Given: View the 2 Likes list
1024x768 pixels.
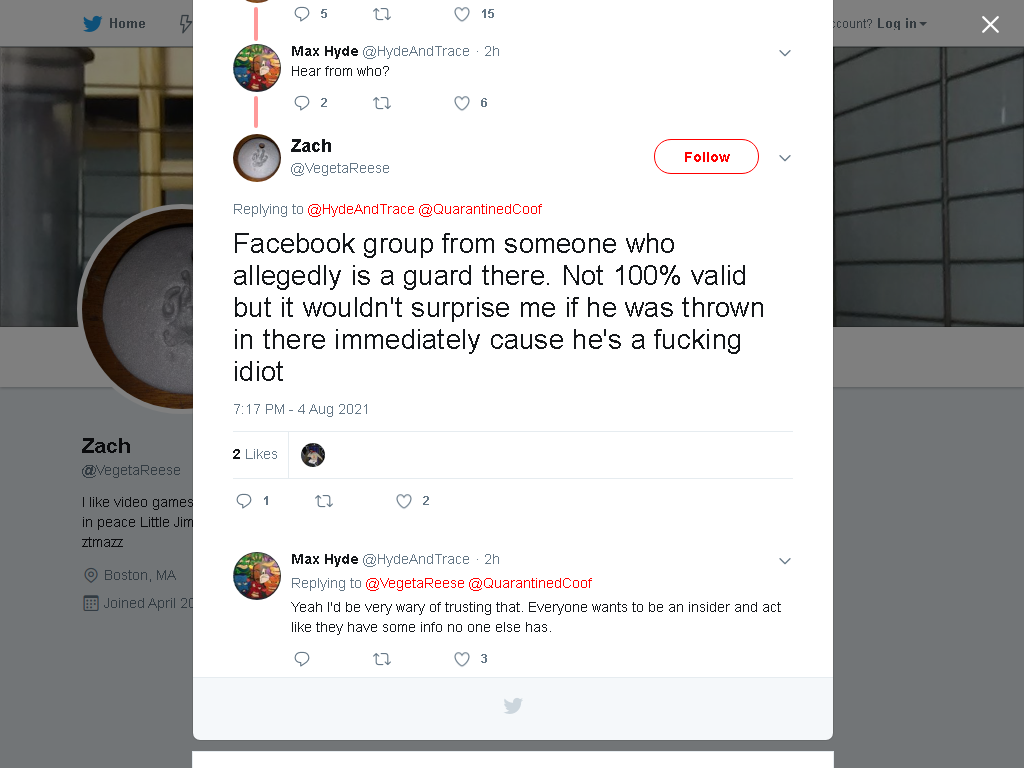Looking at the screenshot, I should [255, 454].
